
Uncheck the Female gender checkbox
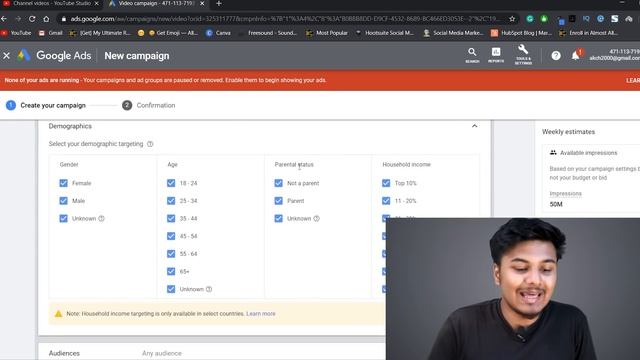click(63, 183)
